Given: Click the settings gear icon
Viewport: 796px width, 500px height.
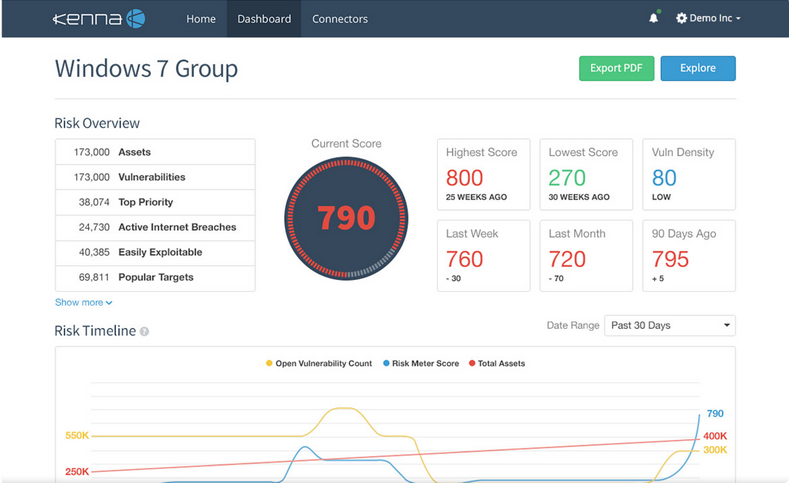Looking at the screenshot, I should click(x=682, y=19).
